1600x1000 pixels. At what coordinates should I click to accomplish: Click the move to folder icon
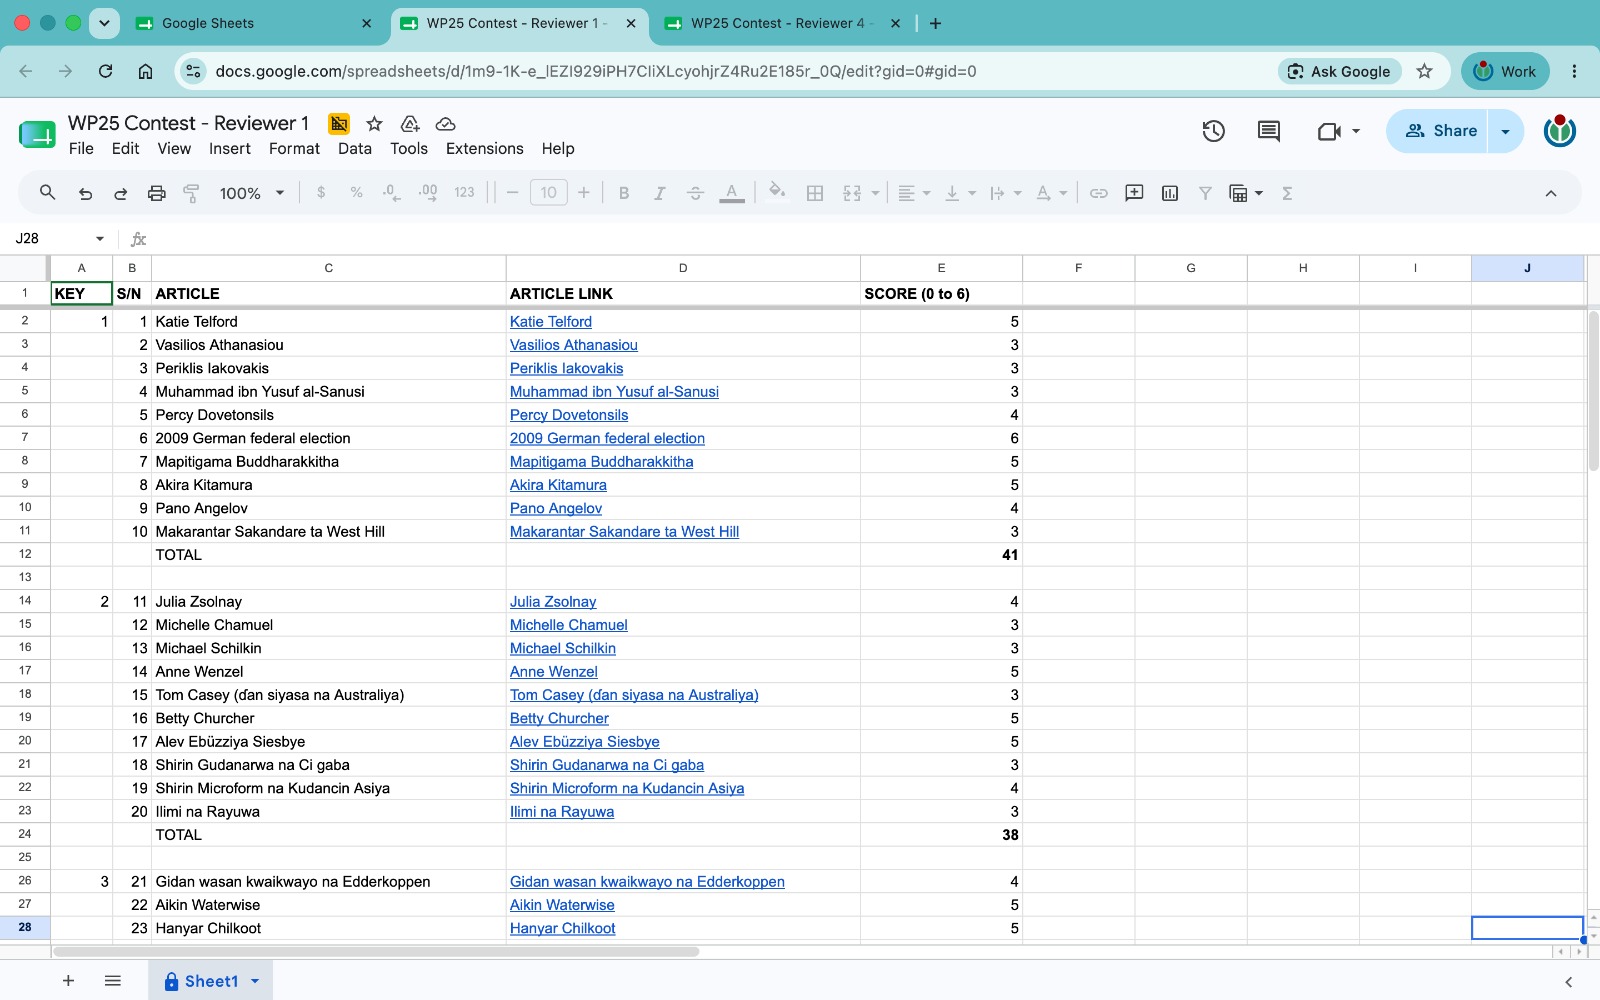(x=410, y=124)
